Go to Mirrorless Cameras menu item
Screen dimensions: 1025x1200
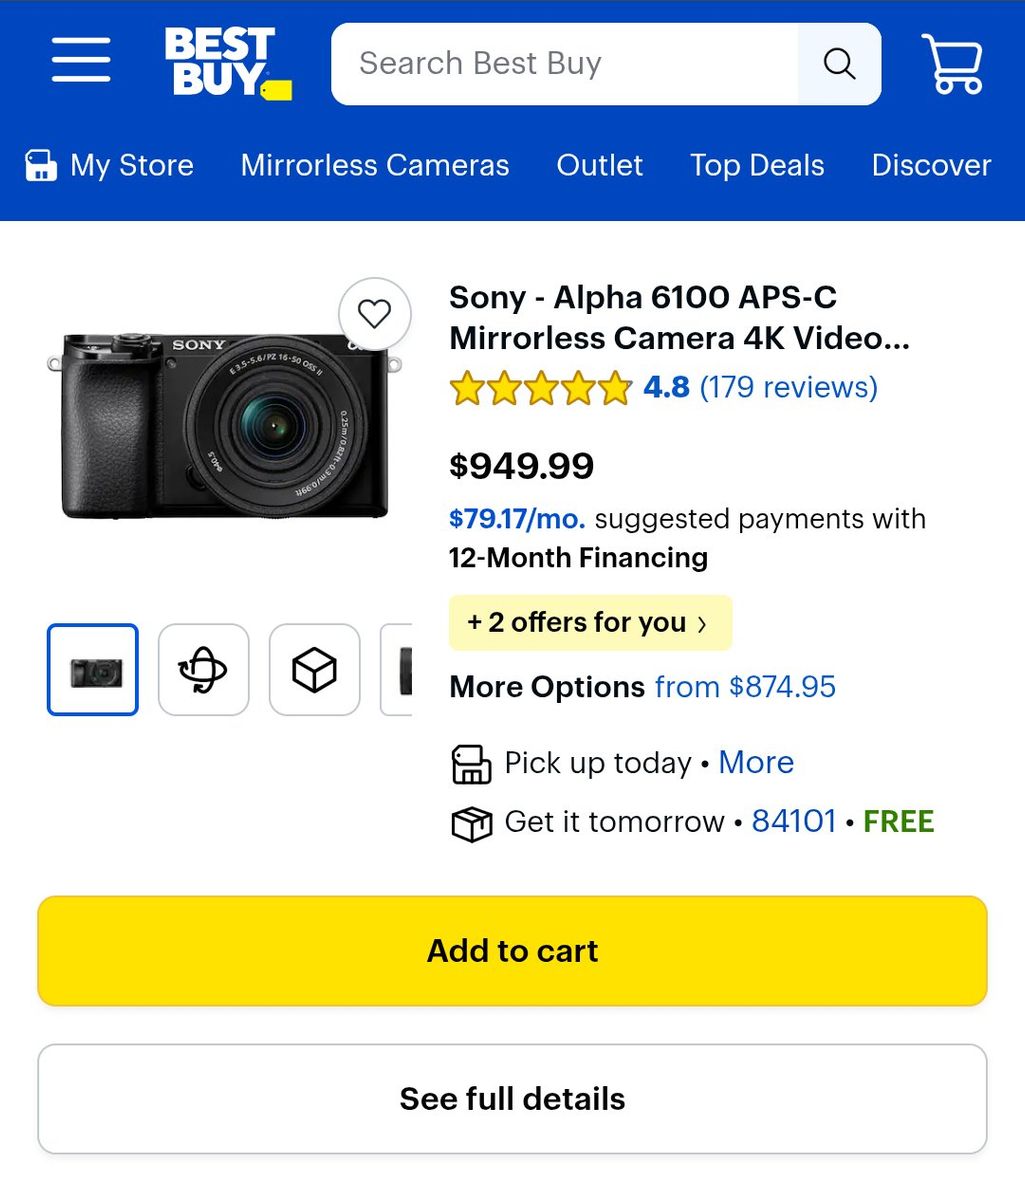coord(375,166)
